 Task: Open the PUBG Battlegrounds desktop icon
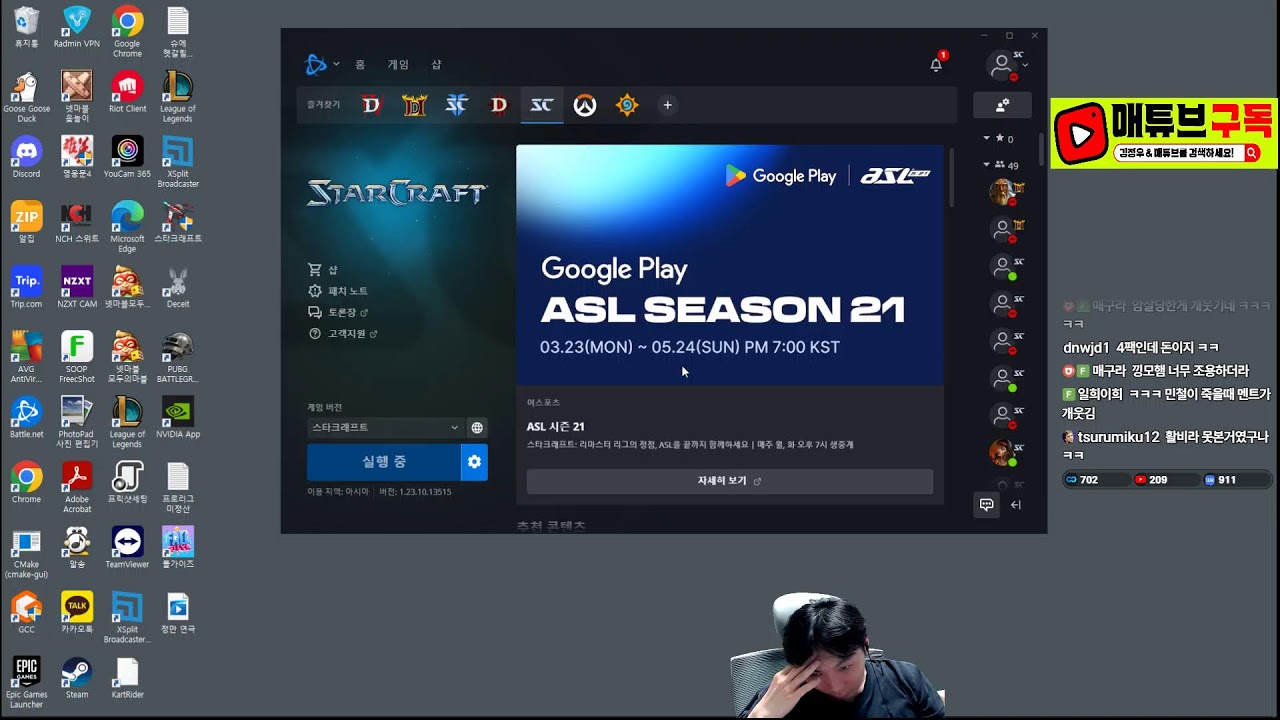pos(178,358)
